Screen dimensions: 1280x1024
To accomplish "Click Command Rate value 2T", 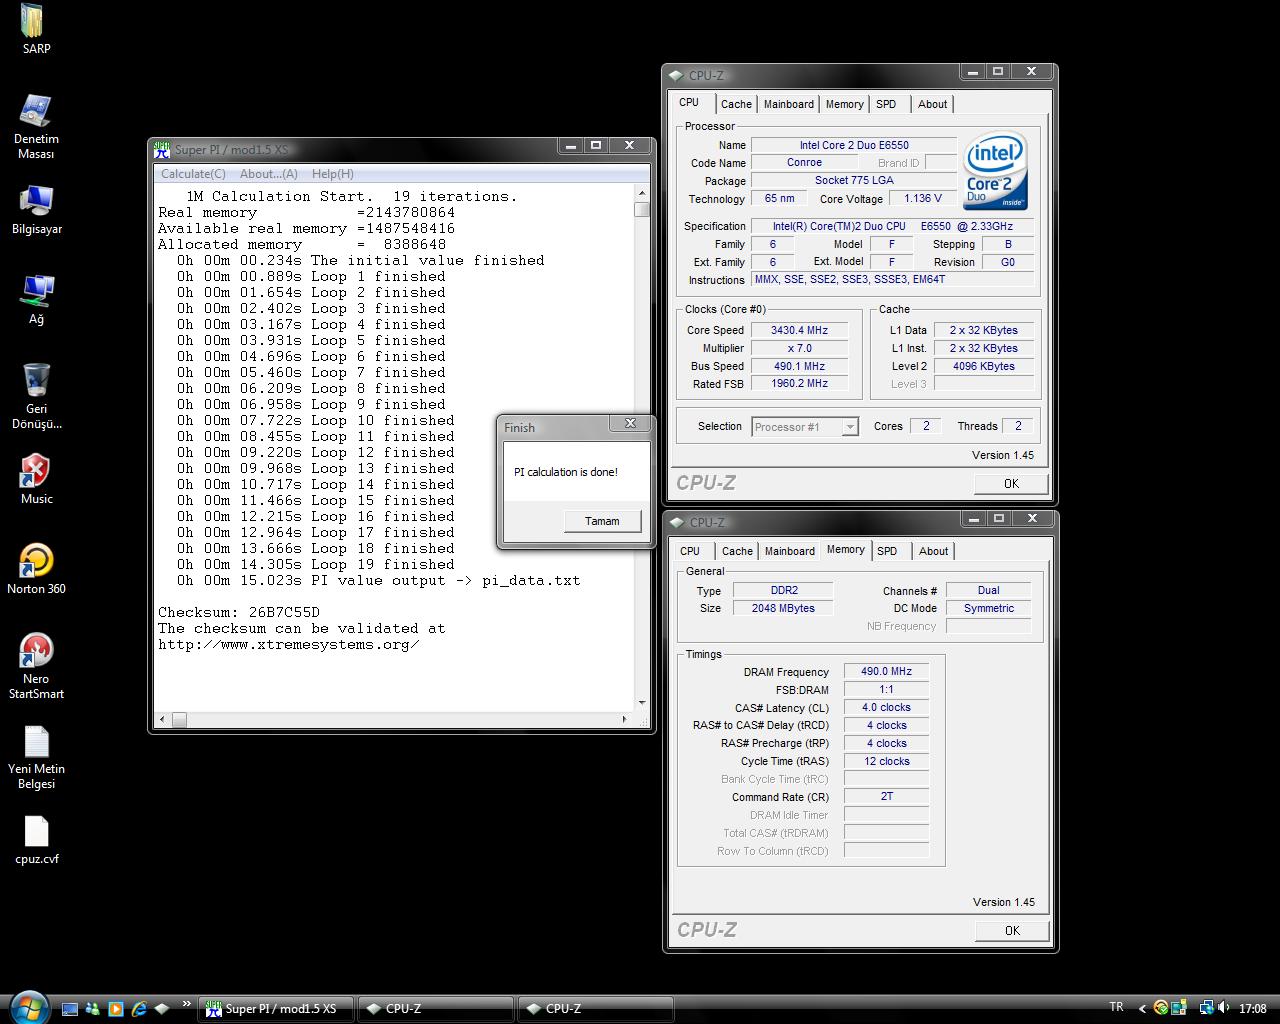I will click(x=887, y=797).
